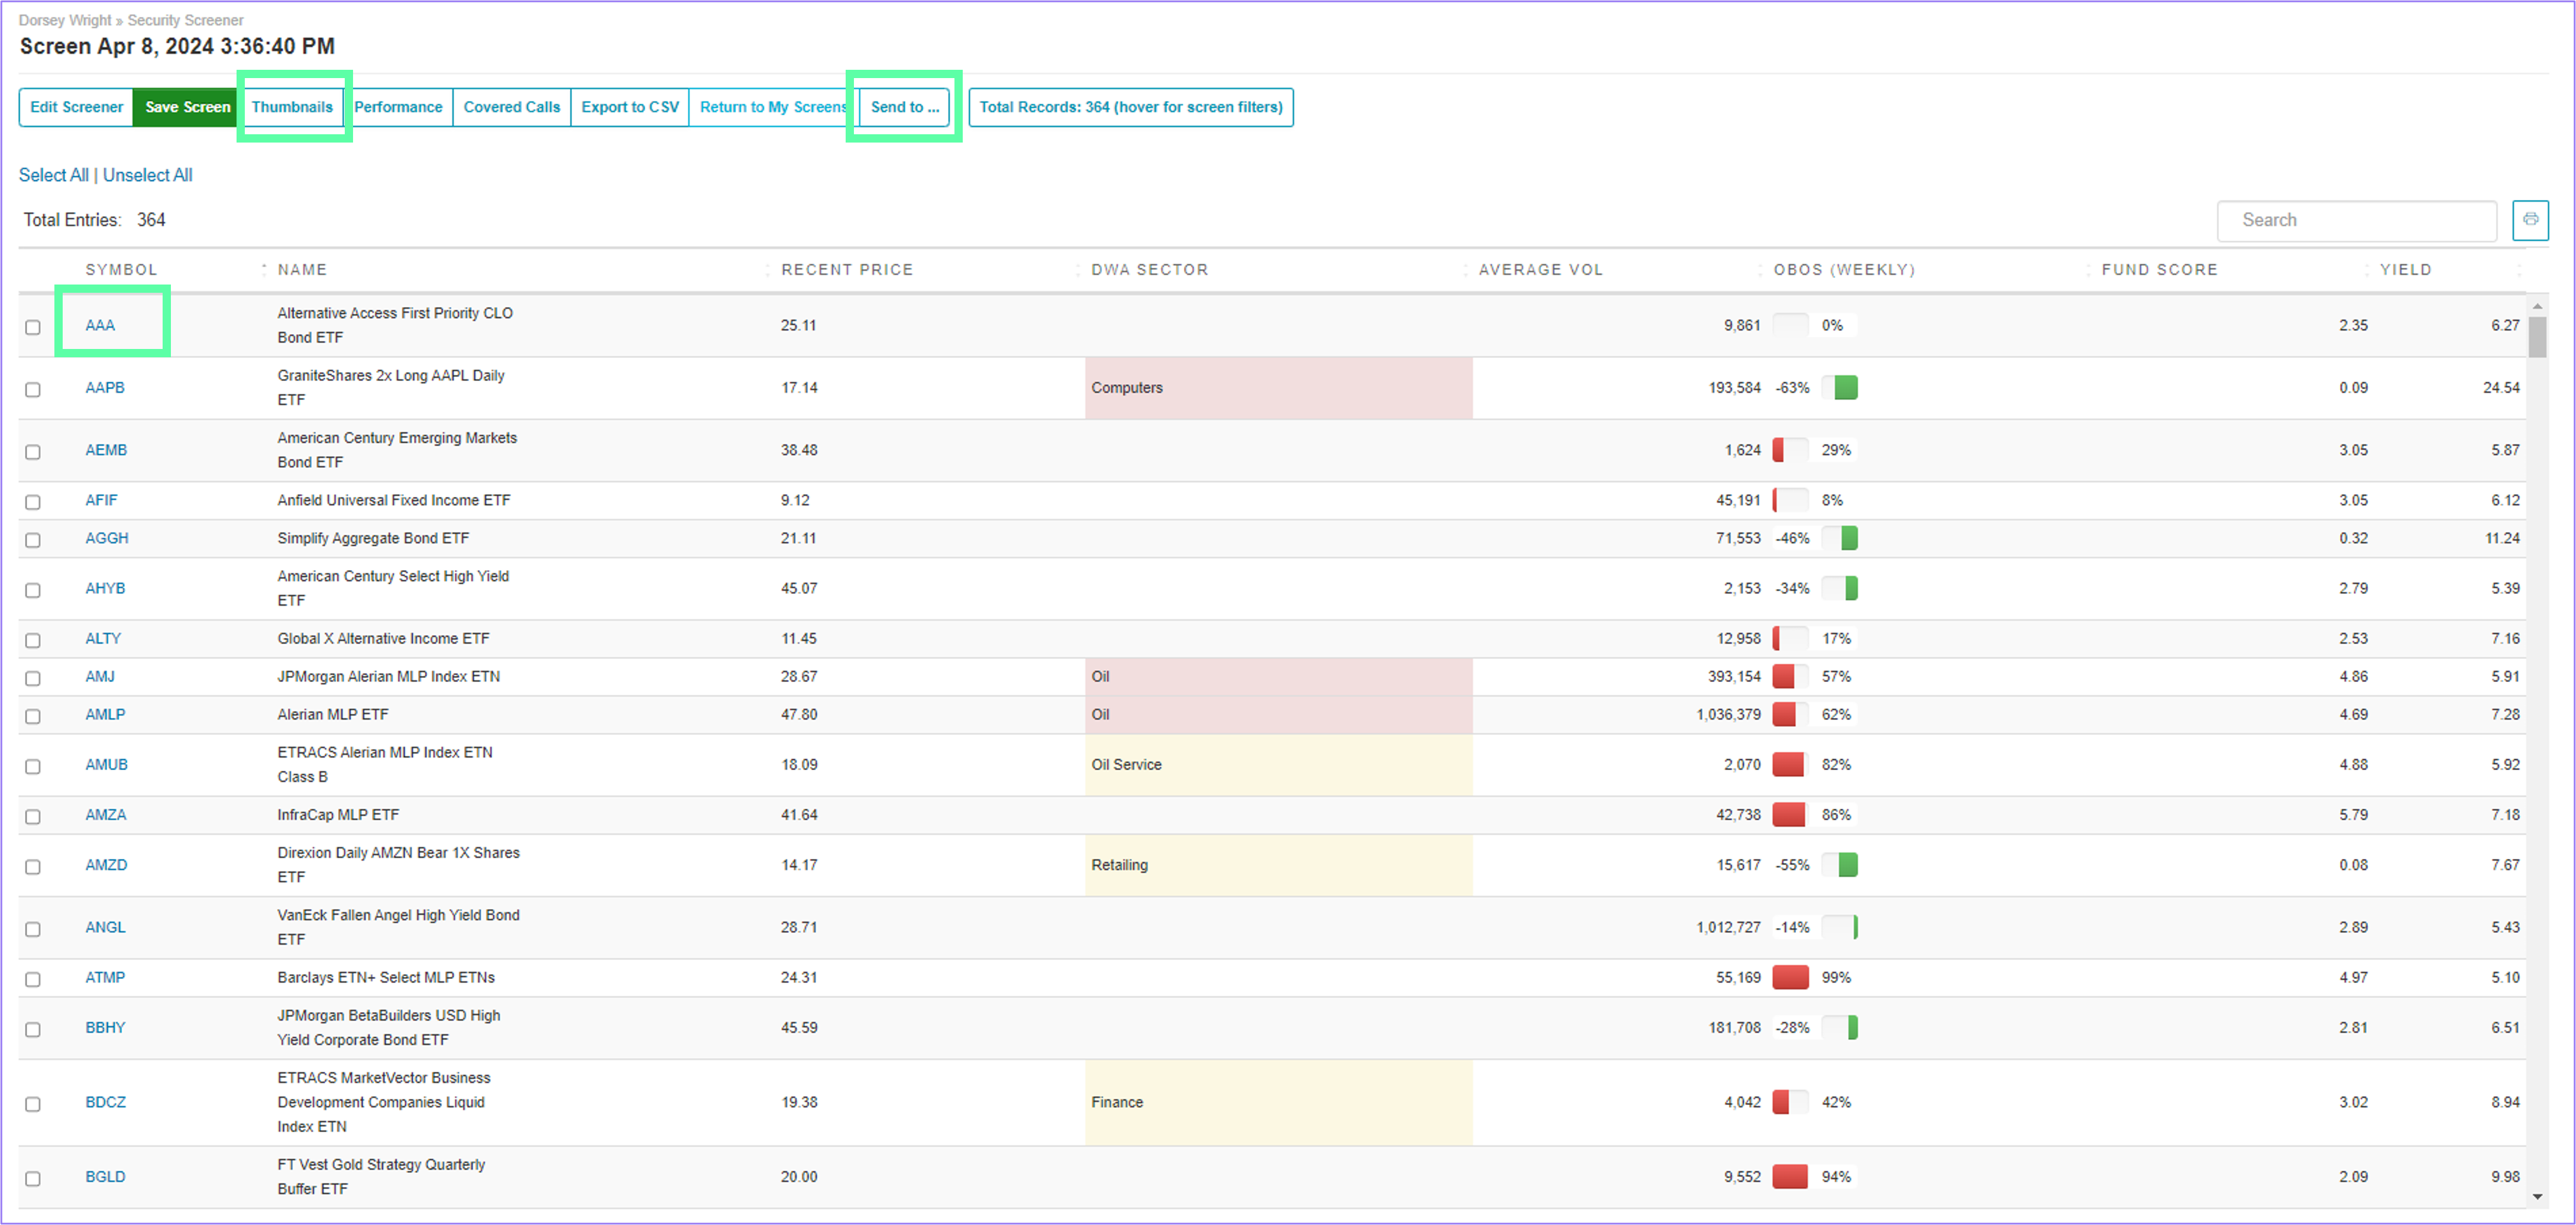Click the OBOS bar for AAPB
Image resolution: width=2576 pixels, height=1225 pixels.
pyautogui.click(x=1839, y=388)
